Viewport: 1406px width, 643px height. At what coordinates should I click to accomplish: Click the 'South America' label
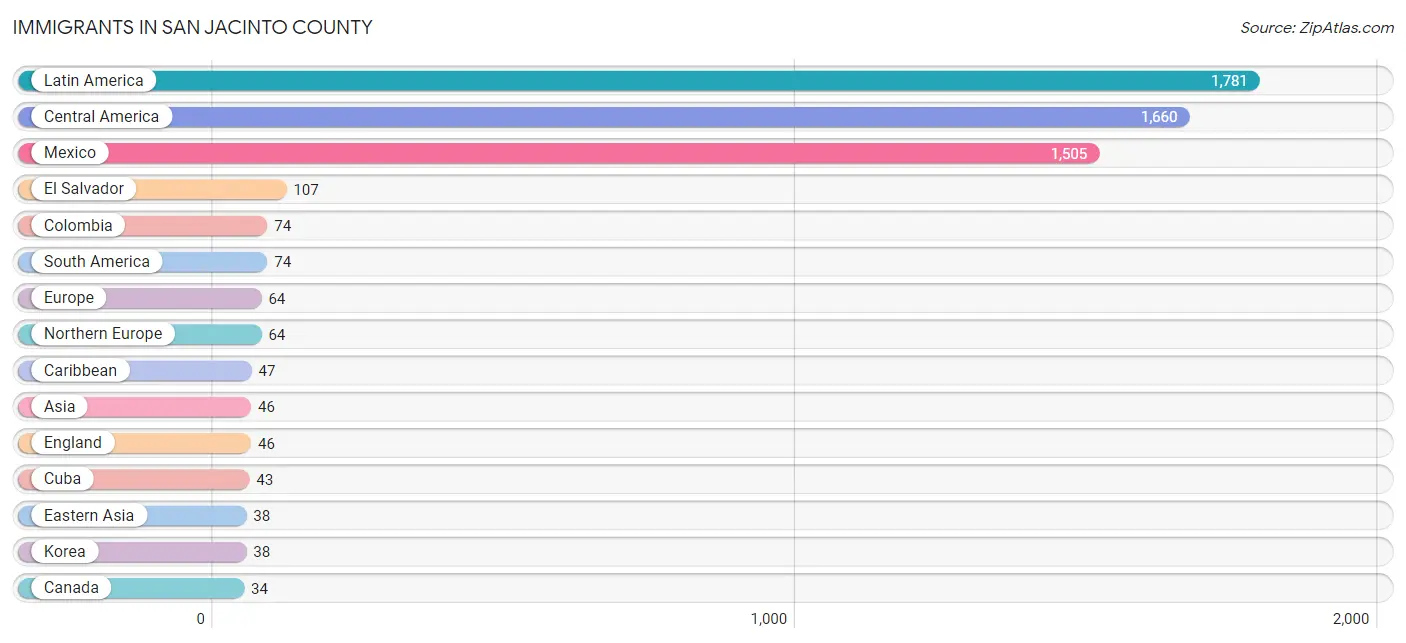(97, 262)
